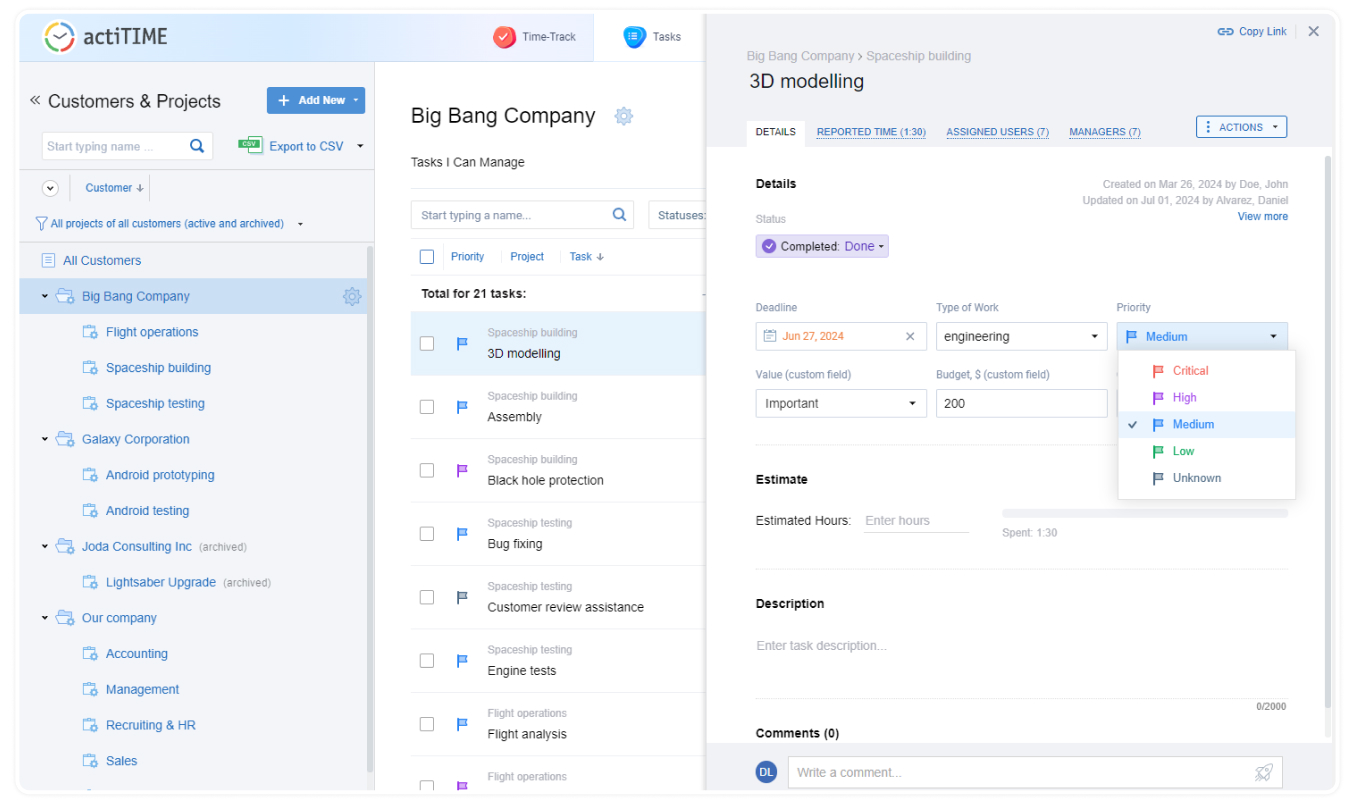Click the search magnifier in customer name field
This screenshot has width=1355, height=804.
pyautogui.click(x=197, y=146)
